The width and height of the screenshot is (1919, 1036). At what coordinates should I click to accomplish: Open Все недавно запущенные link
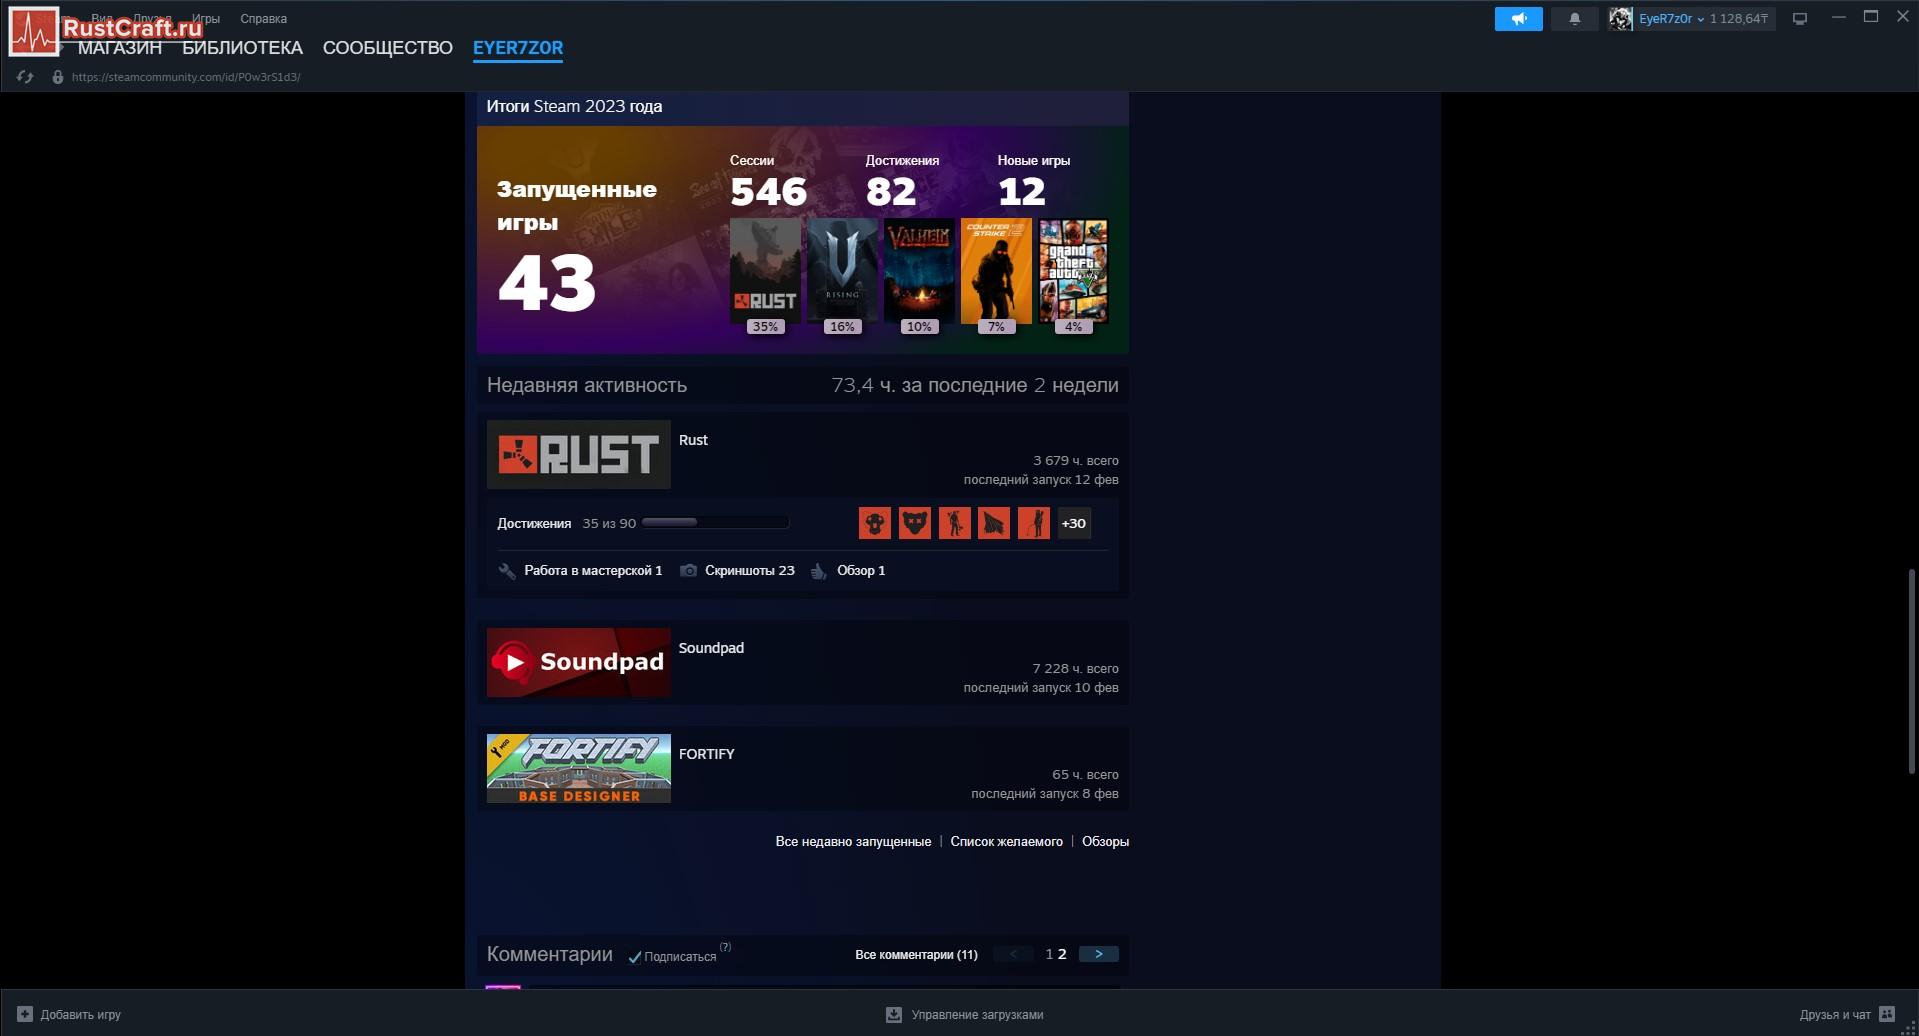coord(853,842)
